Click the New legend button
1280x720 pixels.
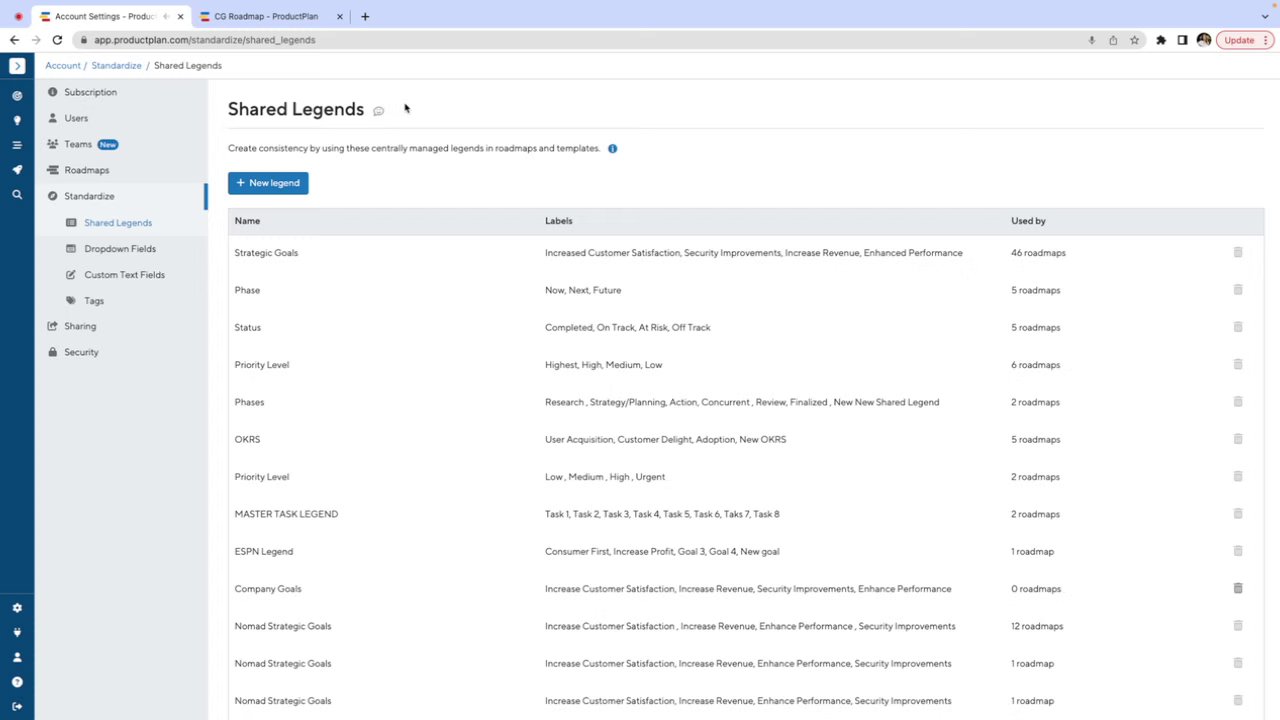268,183
